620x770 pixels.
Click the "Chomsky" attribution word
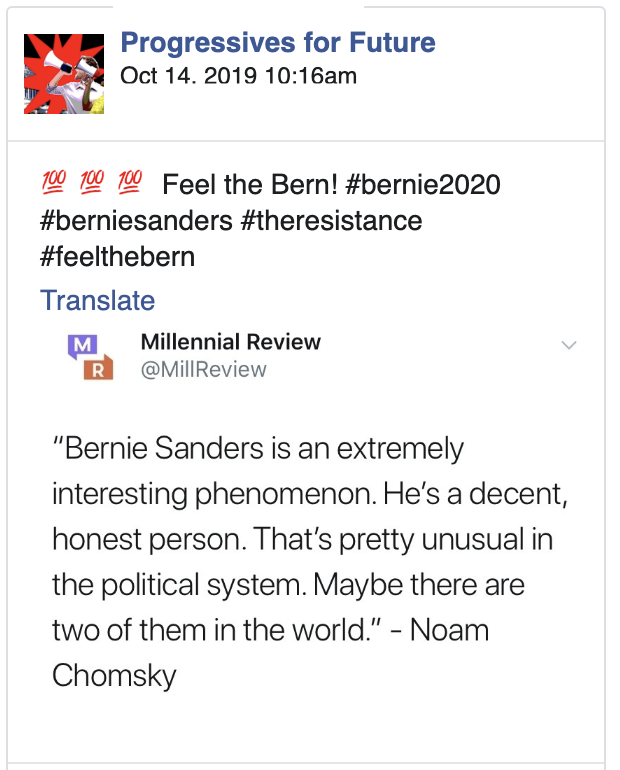114,675
